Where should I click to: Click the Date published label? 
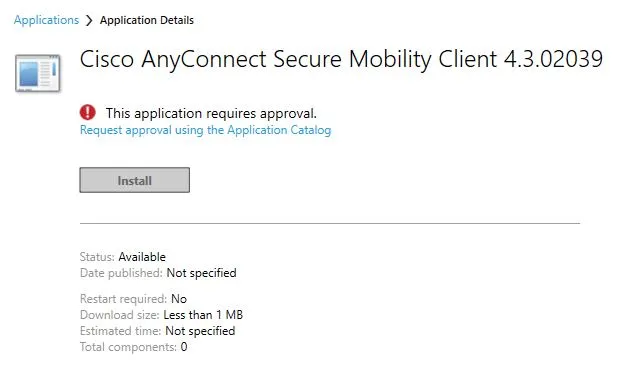(x=121, y=273)
